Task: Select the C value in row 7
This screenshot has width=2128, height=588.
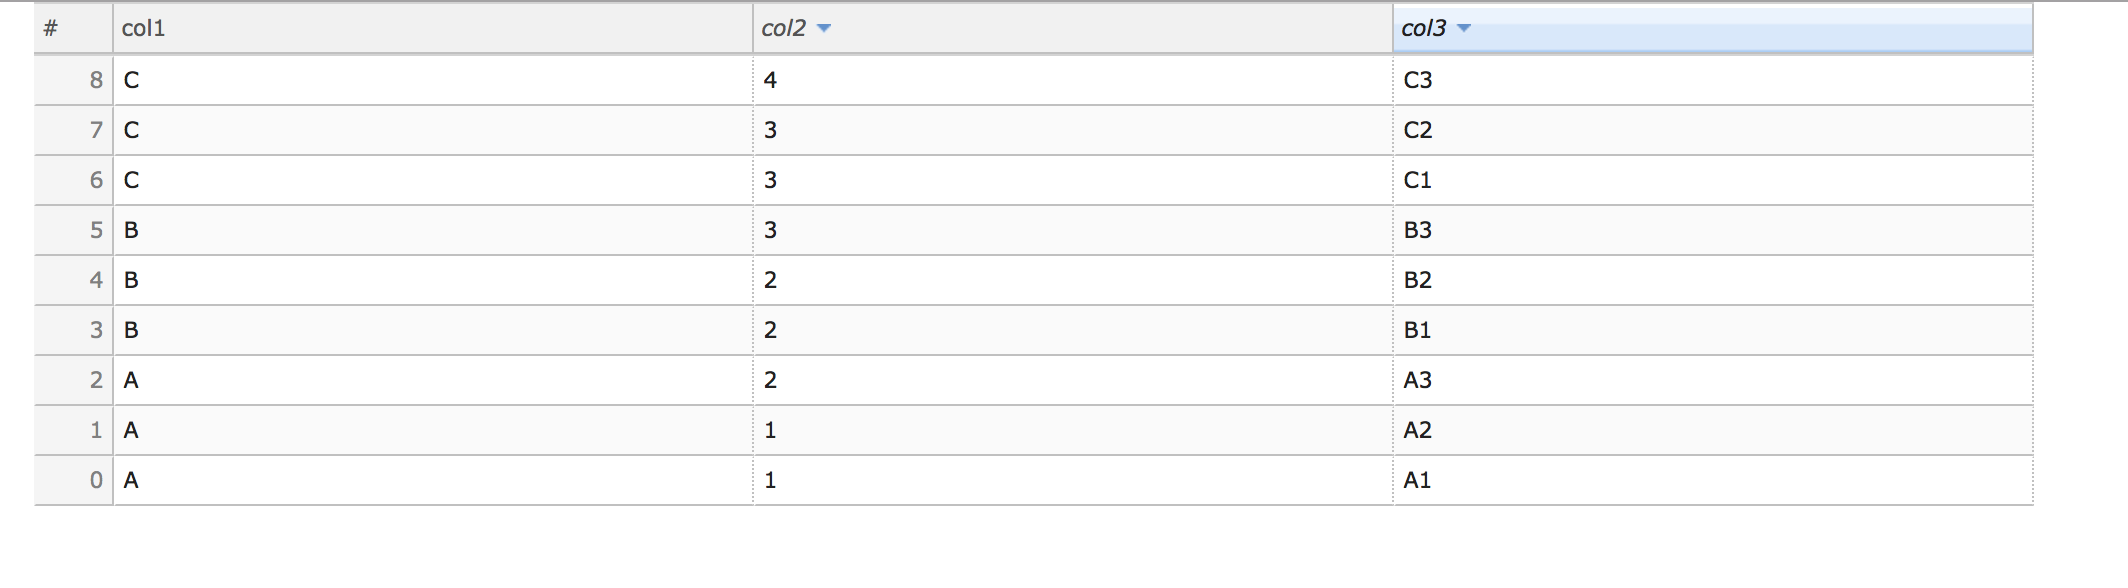Action: pos(128,129)
